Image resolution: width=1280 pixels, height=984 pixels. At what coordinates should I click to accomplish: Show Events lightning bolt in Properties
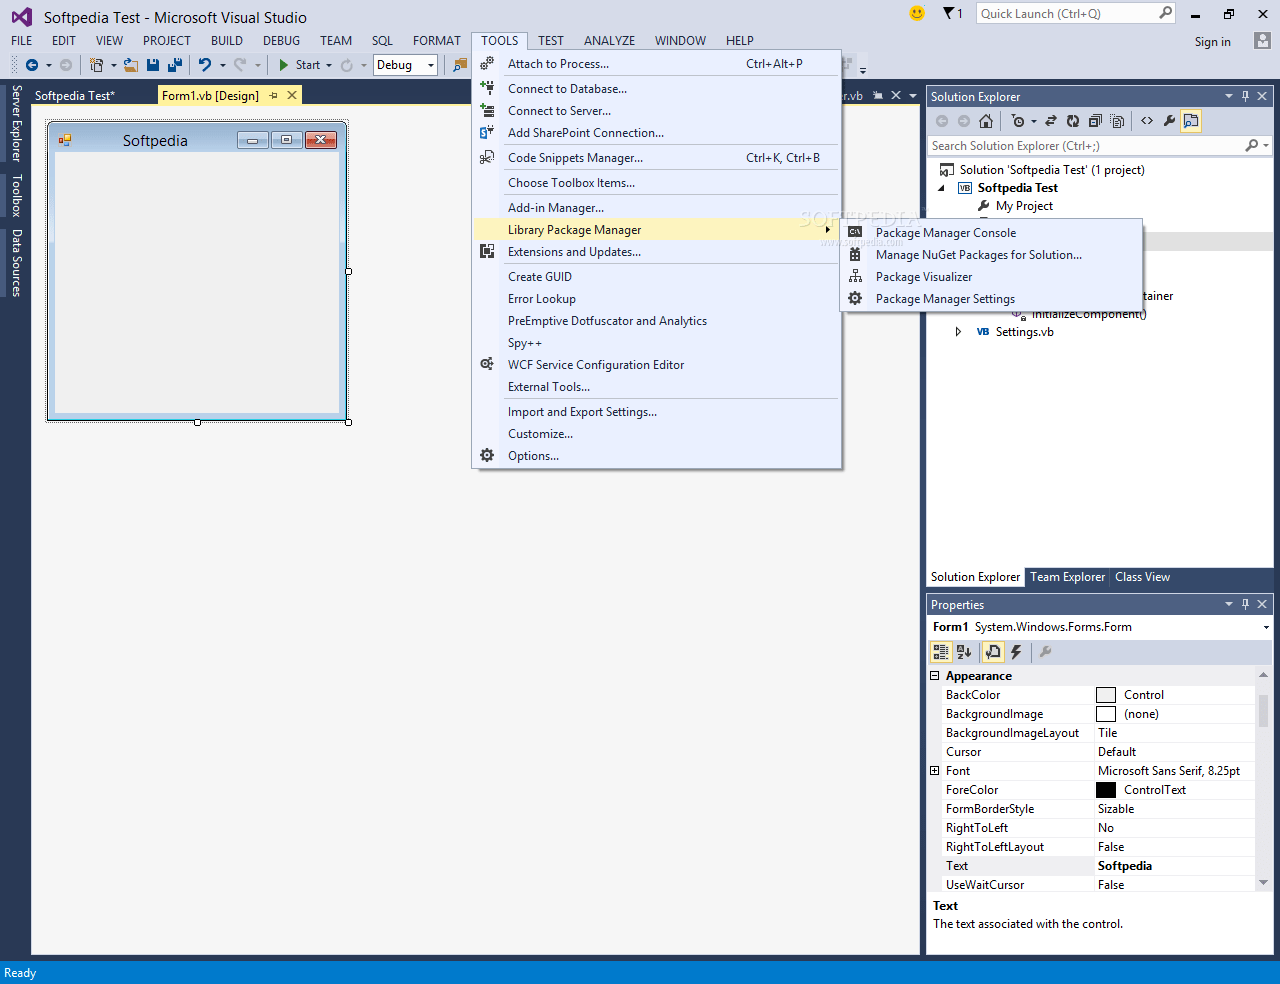1016,652
